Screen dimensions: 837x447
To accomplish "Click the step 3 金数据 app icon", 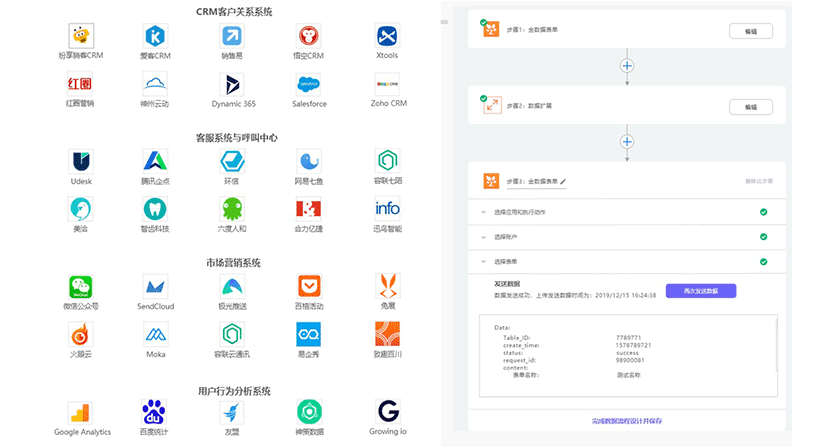I will point(491,181).
